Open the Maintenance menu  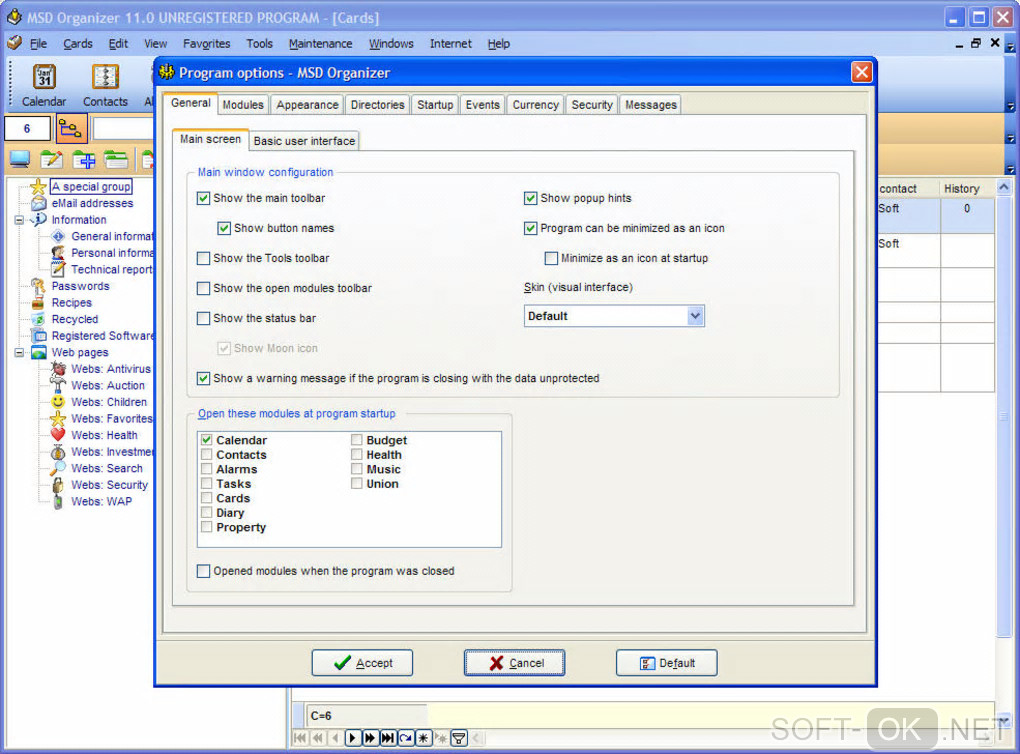[321, 44]
